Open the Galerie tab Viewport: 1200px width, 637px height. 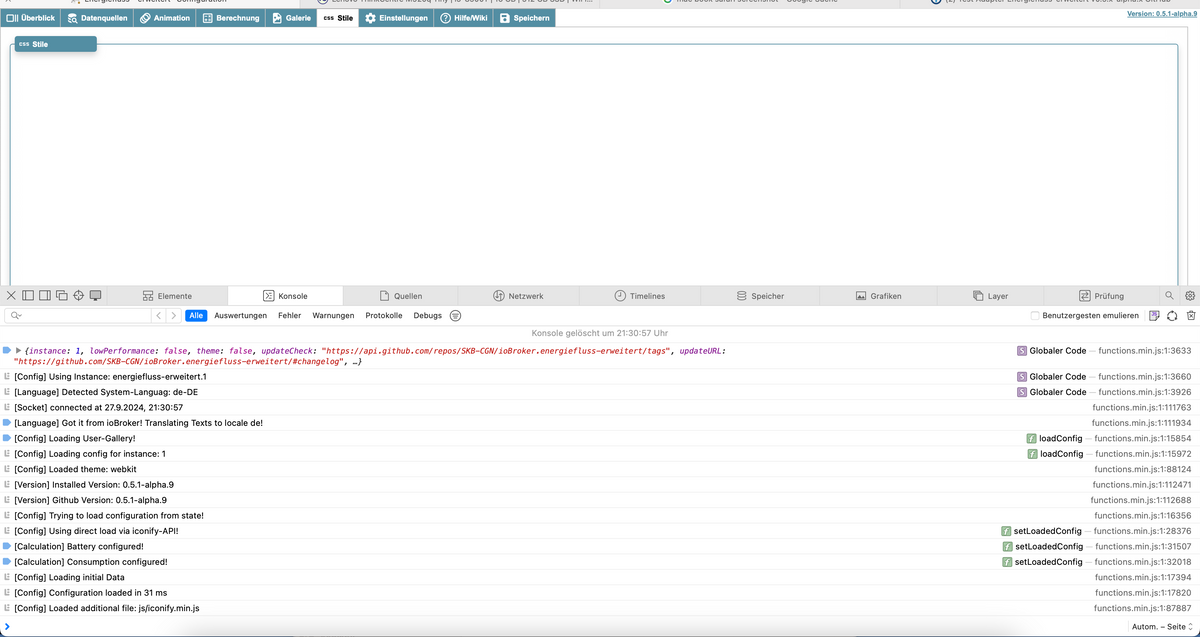[x=292, y=18]
